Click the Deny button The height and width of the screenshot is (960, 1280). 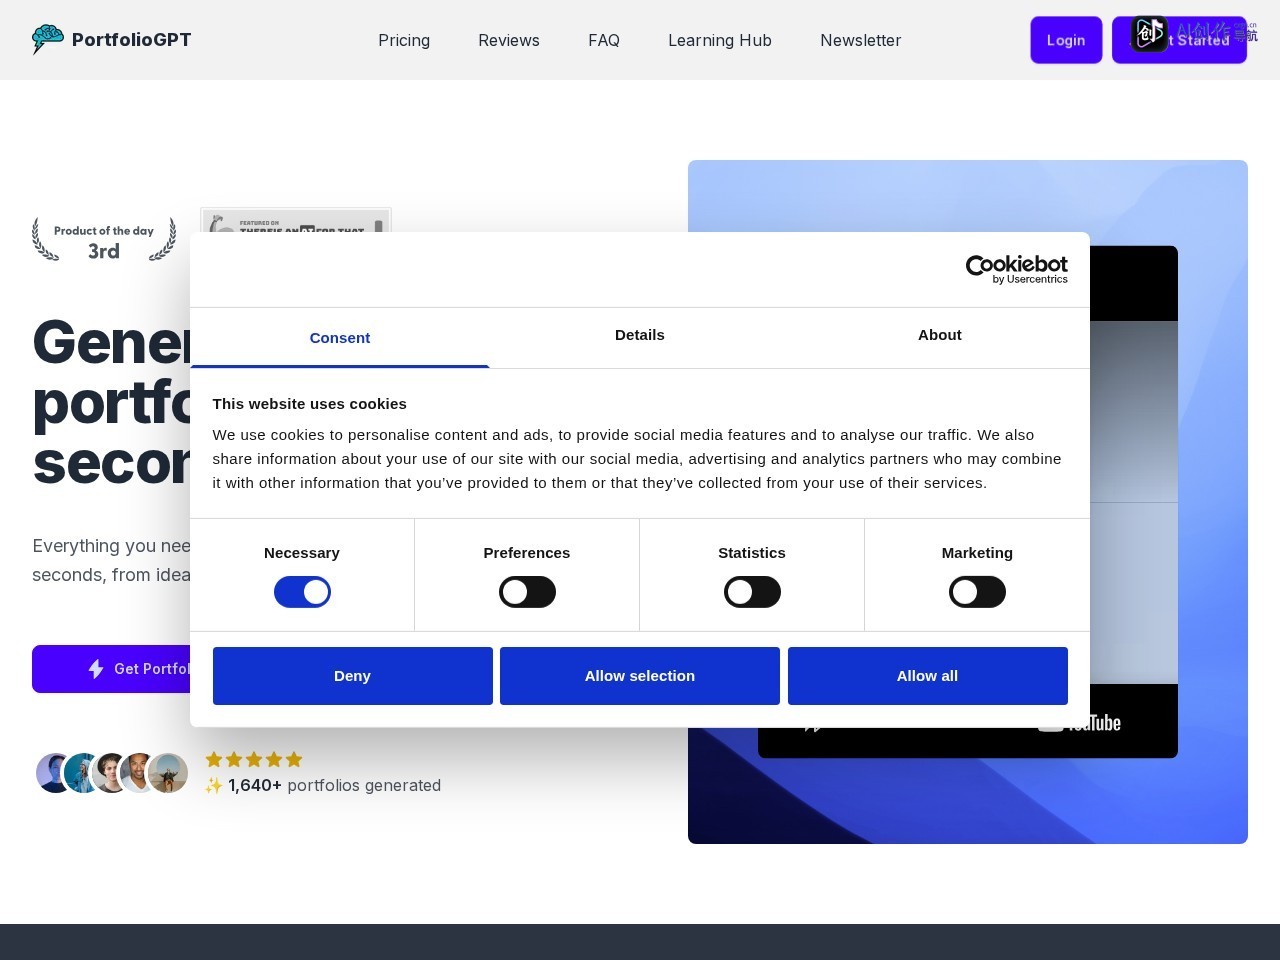pyautogui.click(x=353, y=676)
